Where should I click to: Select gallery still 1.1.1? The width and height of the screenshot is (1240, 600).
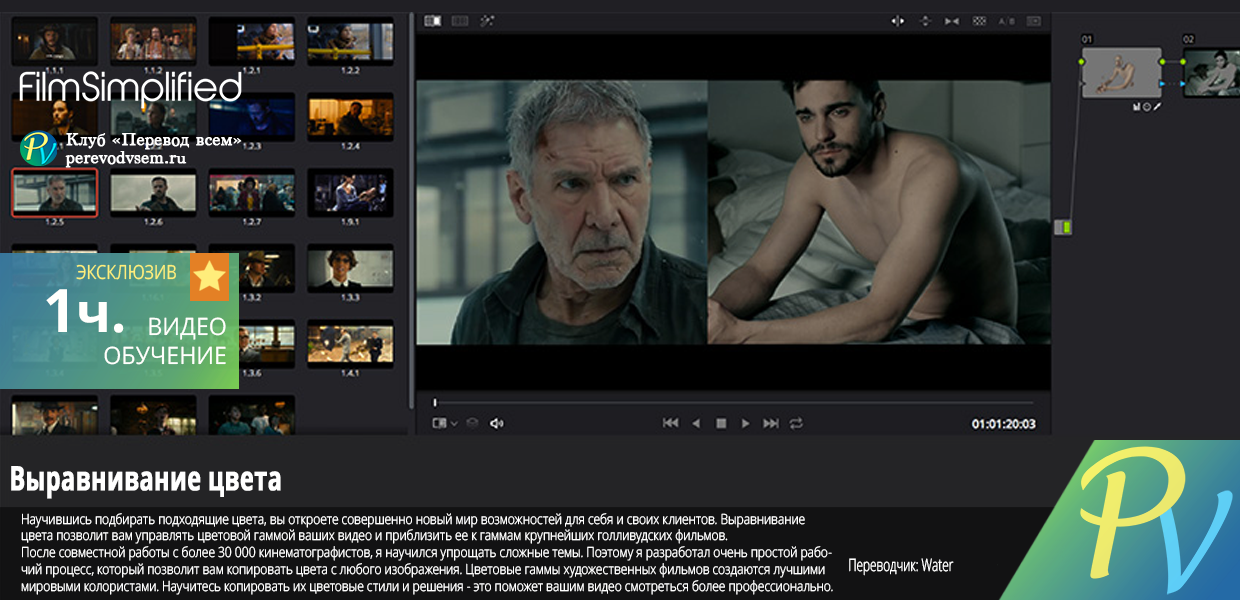point(54,41)
